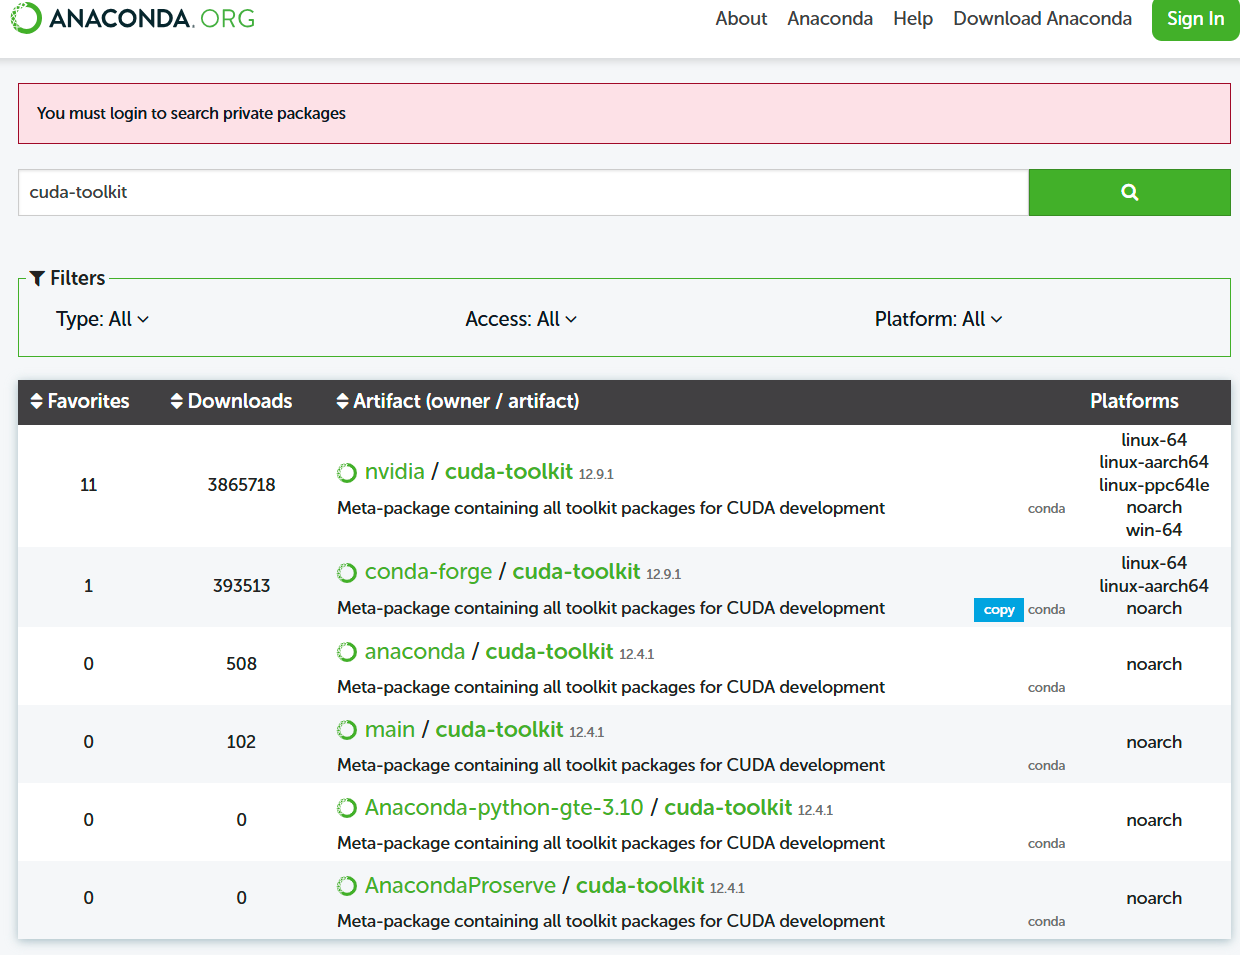
Task: Click the download count 508
Action: point(241,664)
